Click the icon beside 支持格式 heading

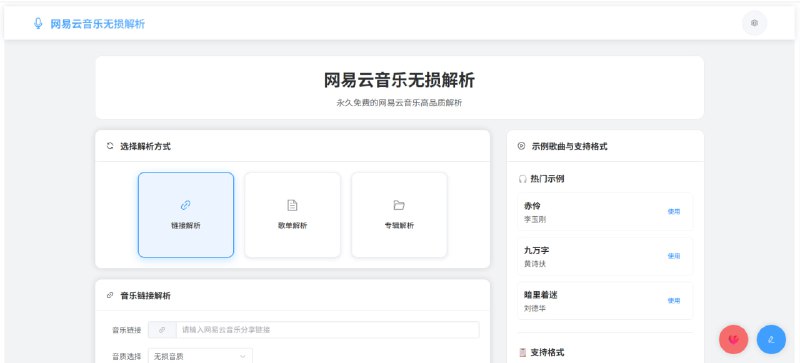coord(522,352)
